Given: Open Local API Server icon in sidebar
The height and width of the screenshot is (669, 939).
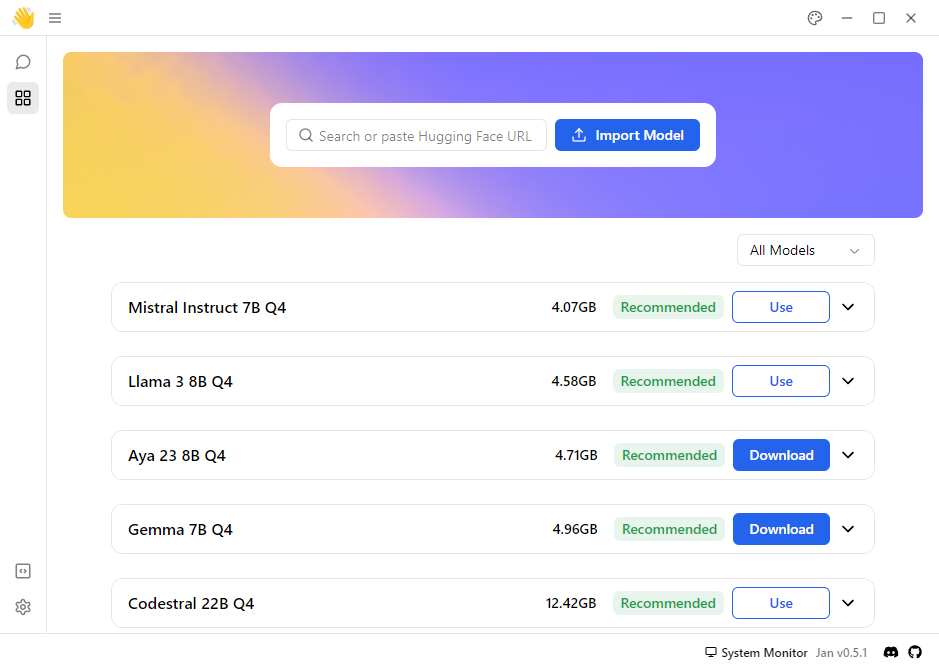Looking at the screenshot, I should [x=23, y=571].
